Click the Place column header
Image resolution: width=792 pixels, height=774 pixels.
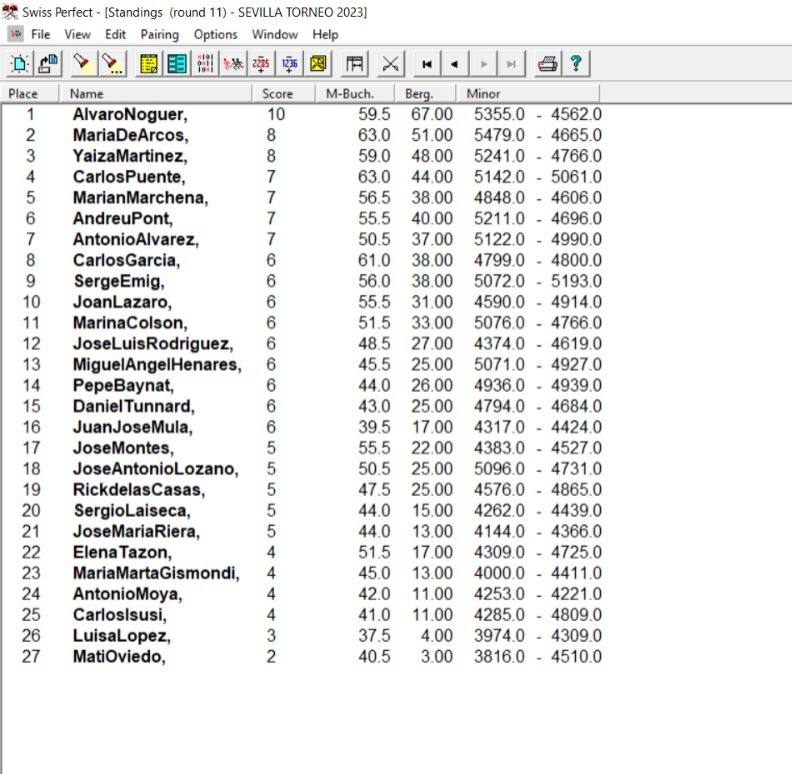pos(30,93)
